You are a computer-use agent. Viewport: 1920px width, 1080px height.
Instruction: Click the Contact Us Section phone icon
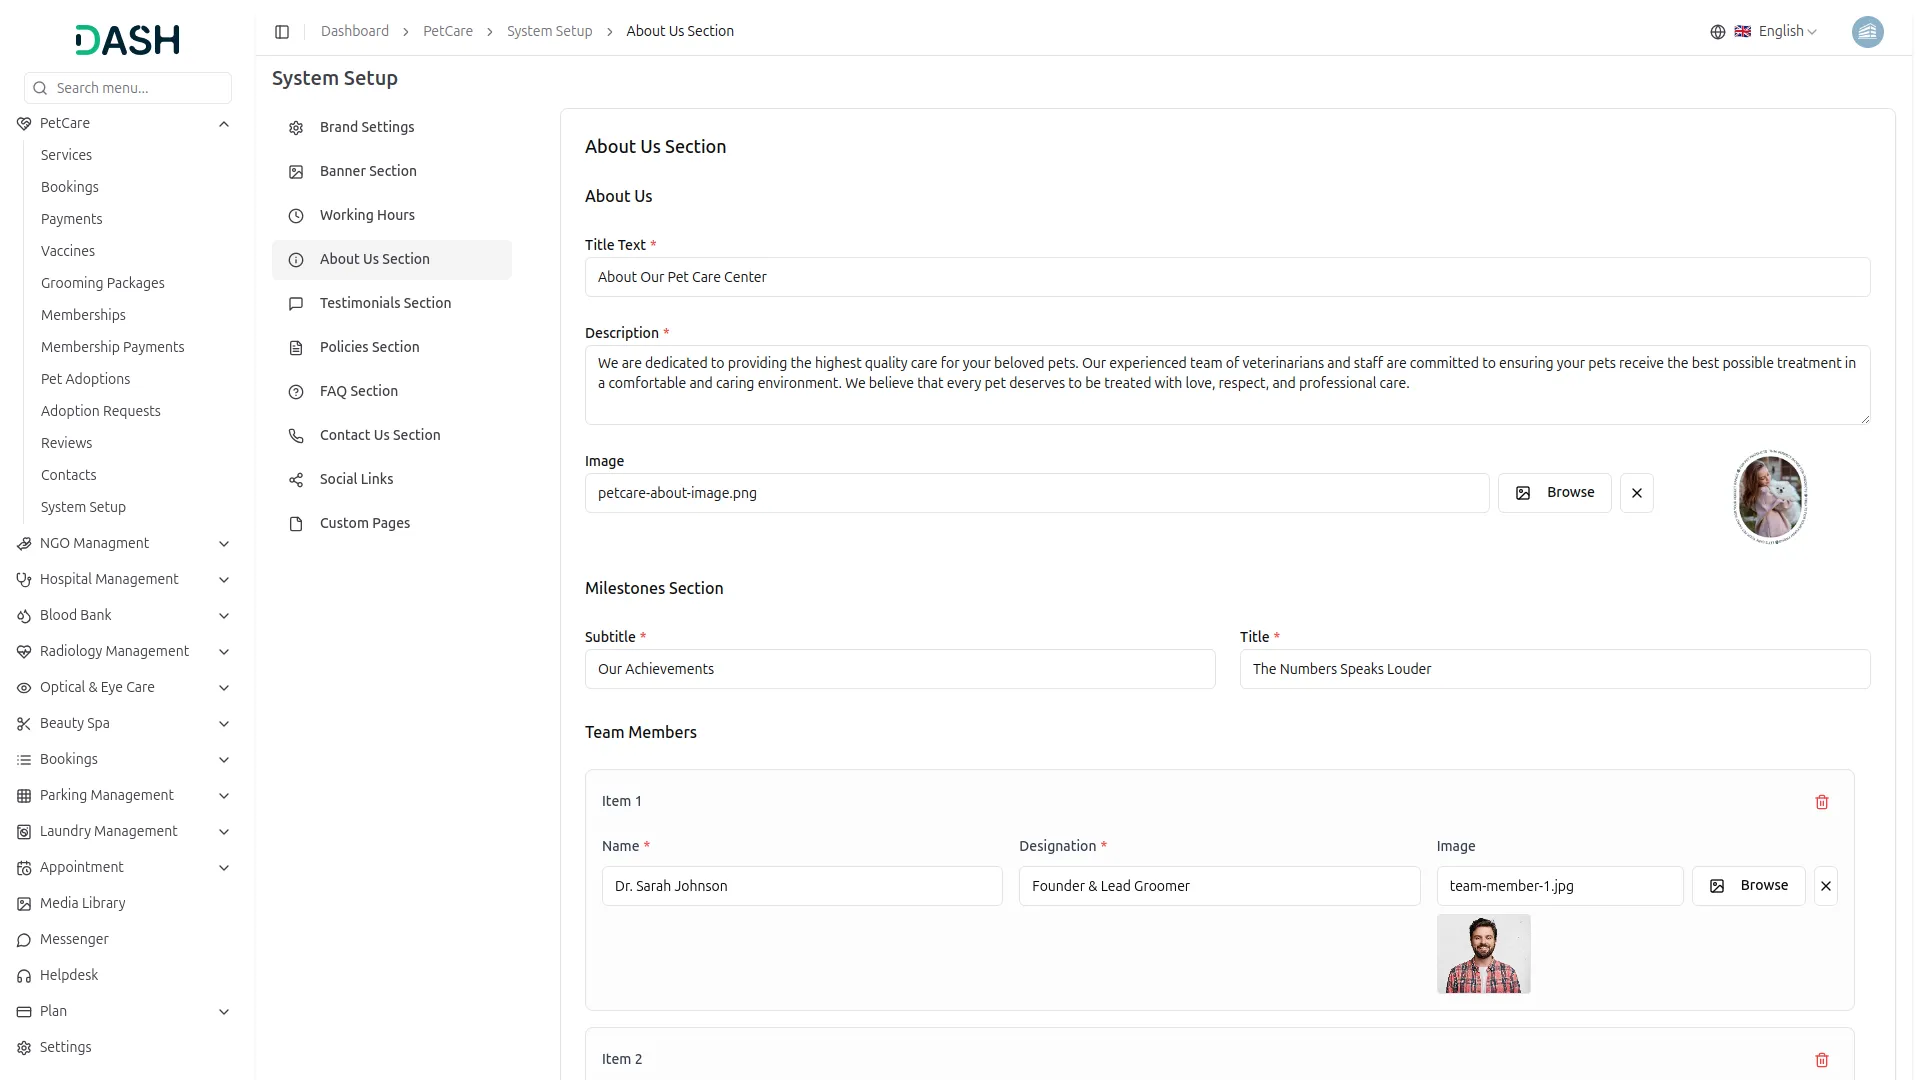296,436
